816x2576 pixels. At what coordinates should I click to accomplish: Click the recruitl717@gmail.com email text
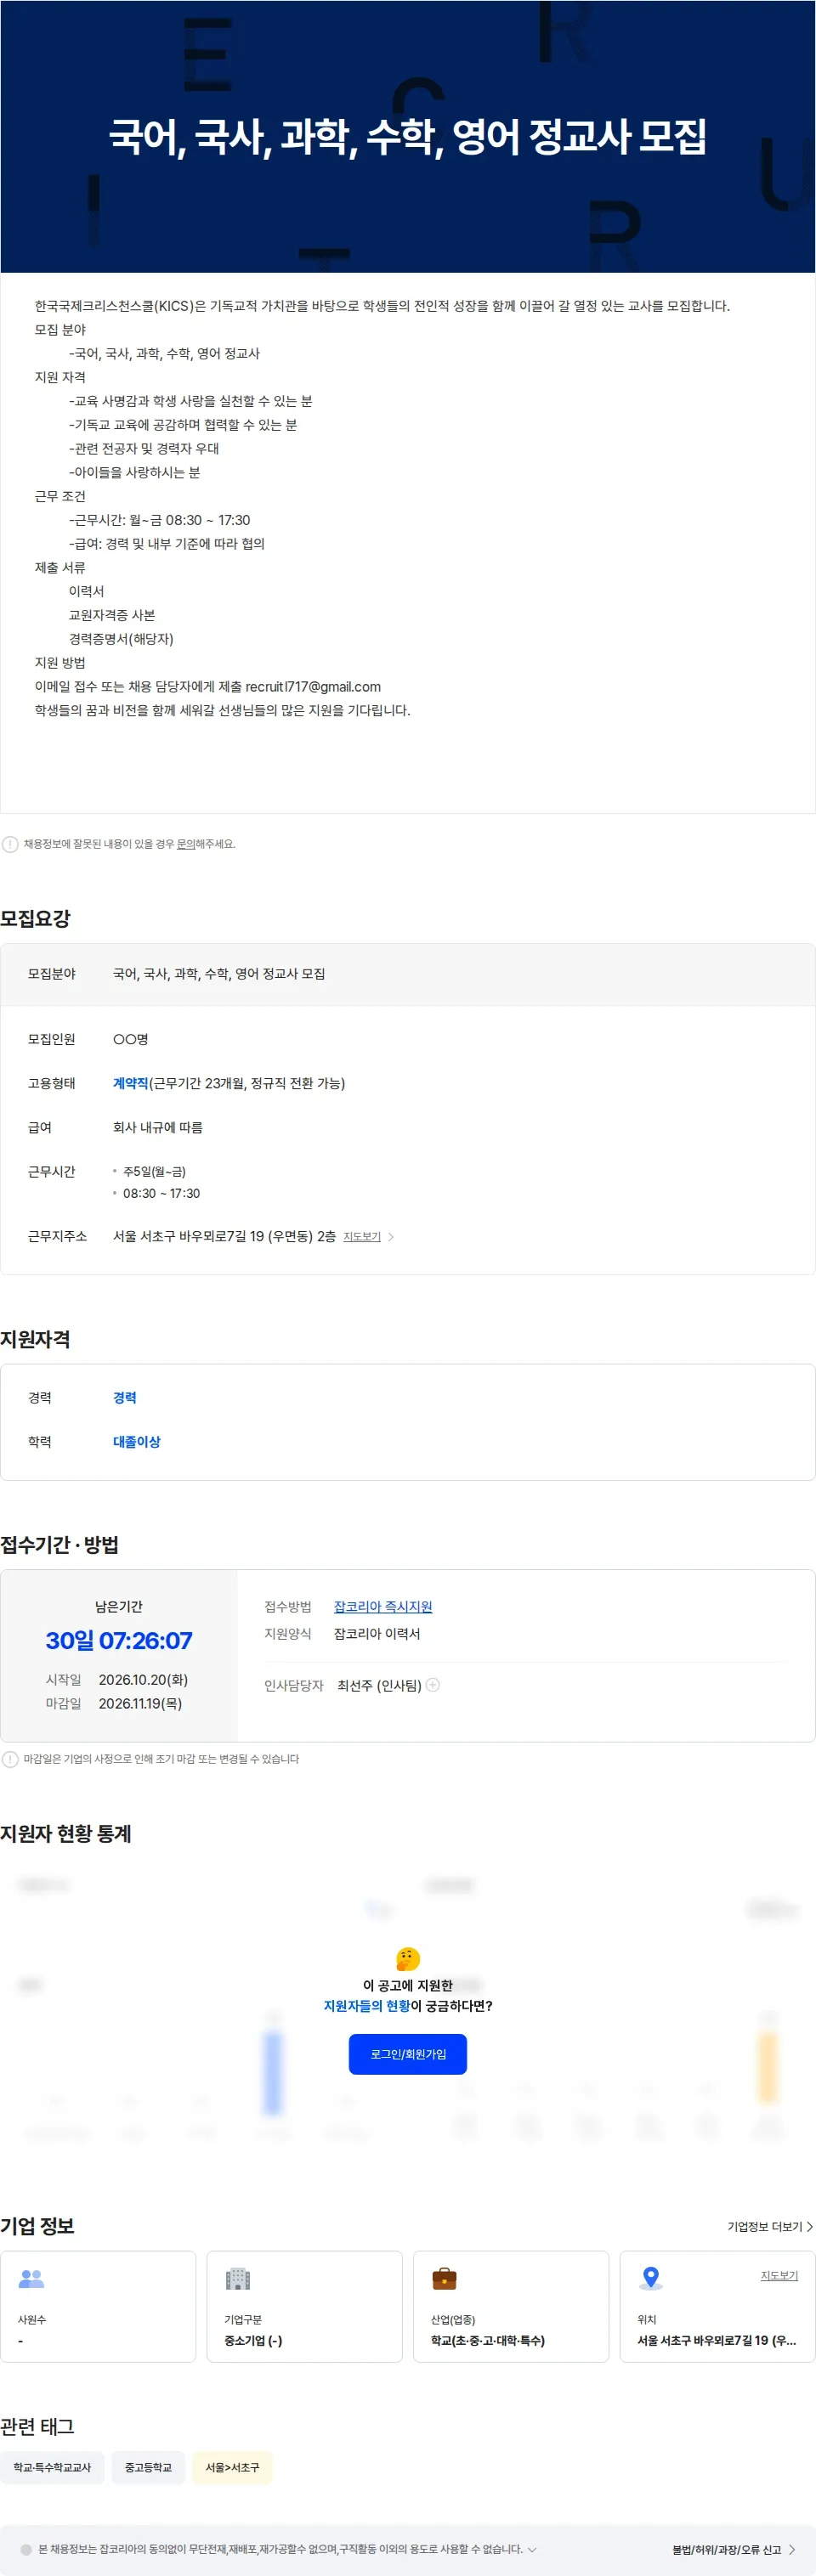[x=313, y=687]
